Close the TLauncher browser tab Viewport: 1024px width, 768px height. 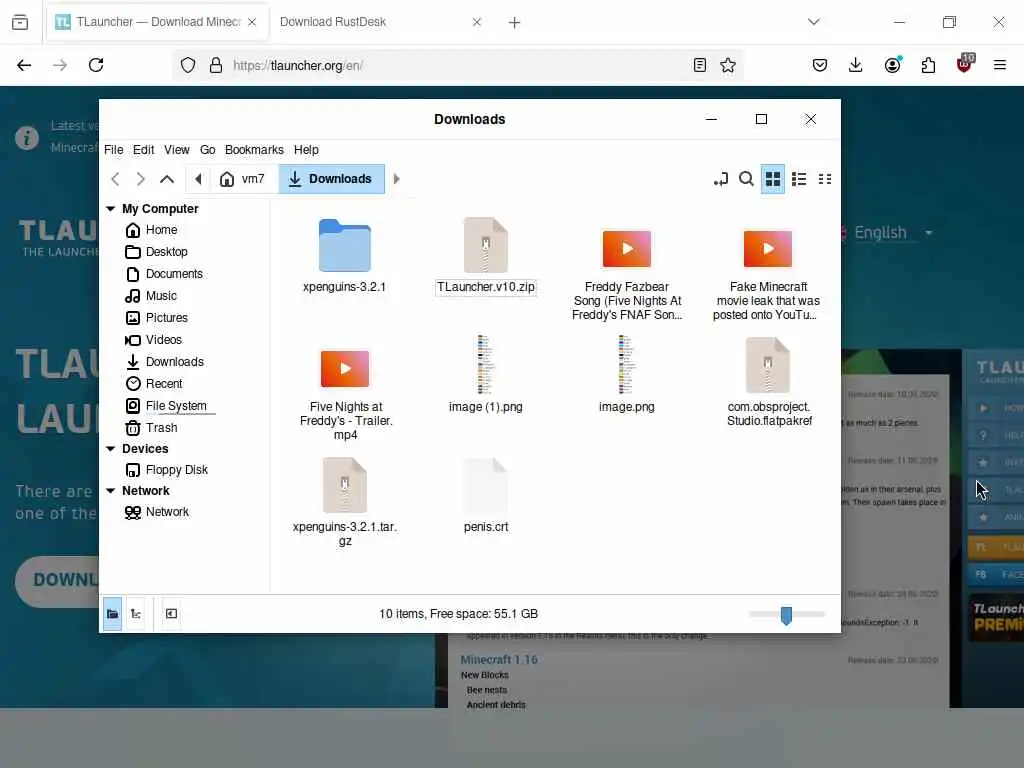tap(252, 22)
